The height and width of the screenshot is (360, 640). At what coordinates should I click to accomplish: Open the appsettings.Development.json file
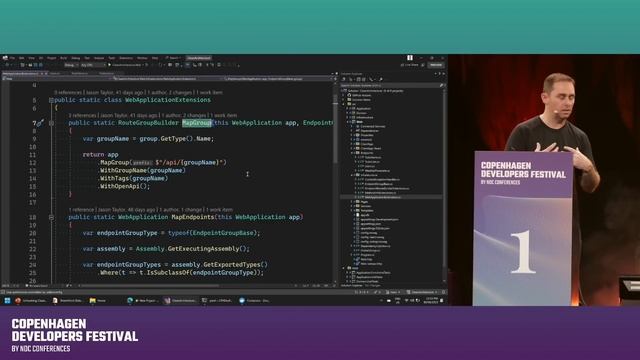[x=379, y=220]
